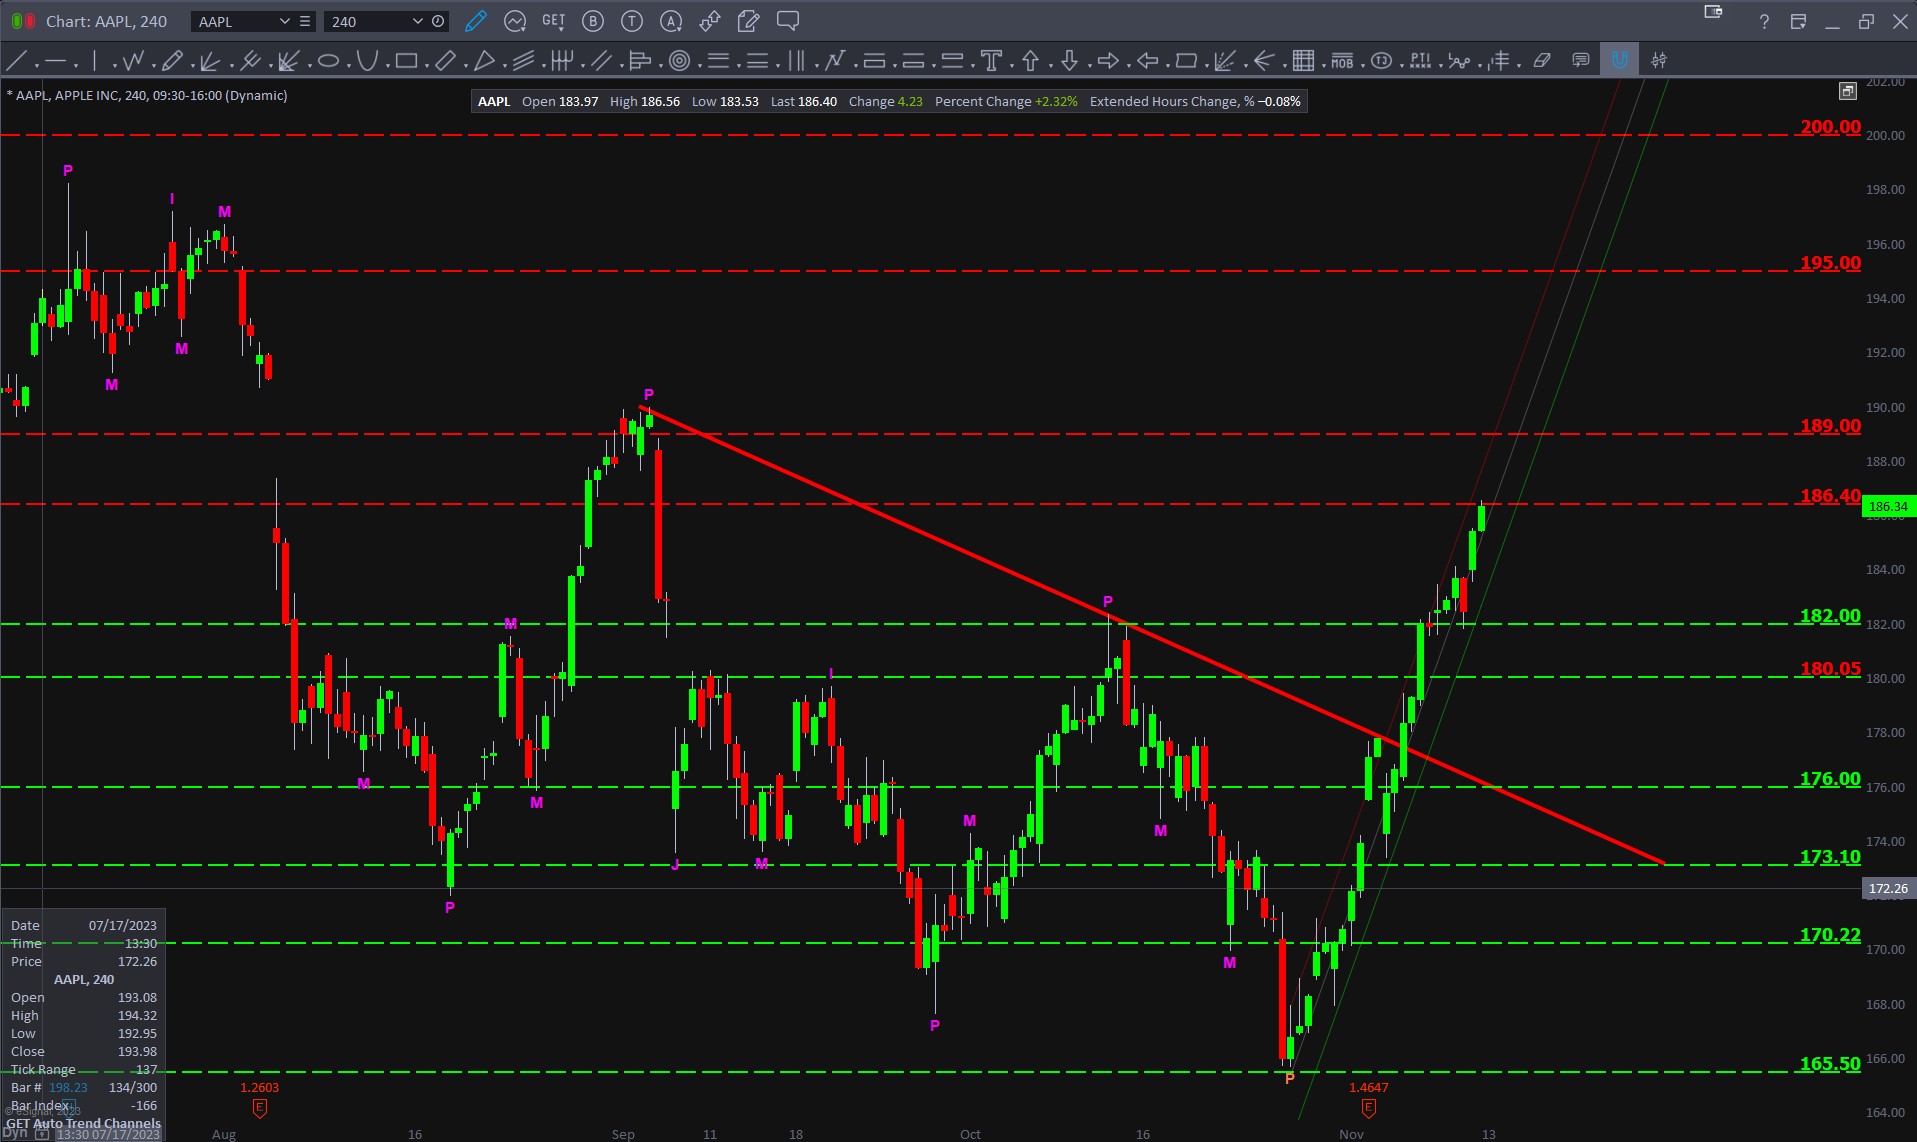
Task: Open the GET studies menu icon
Action: pos(553,21)
